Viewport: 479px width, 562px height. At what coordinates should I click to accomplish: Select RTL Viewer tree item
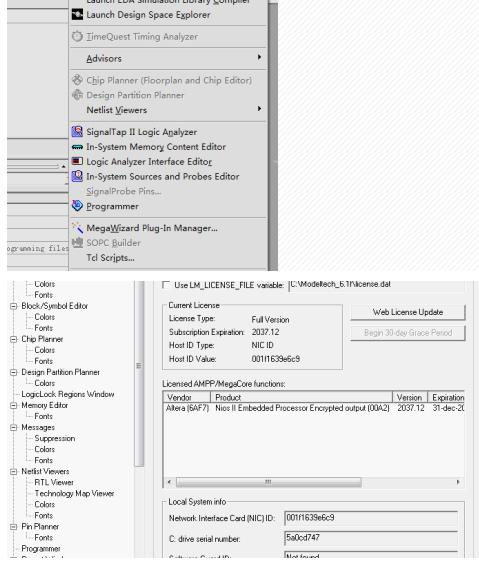[x=54, y=482]
